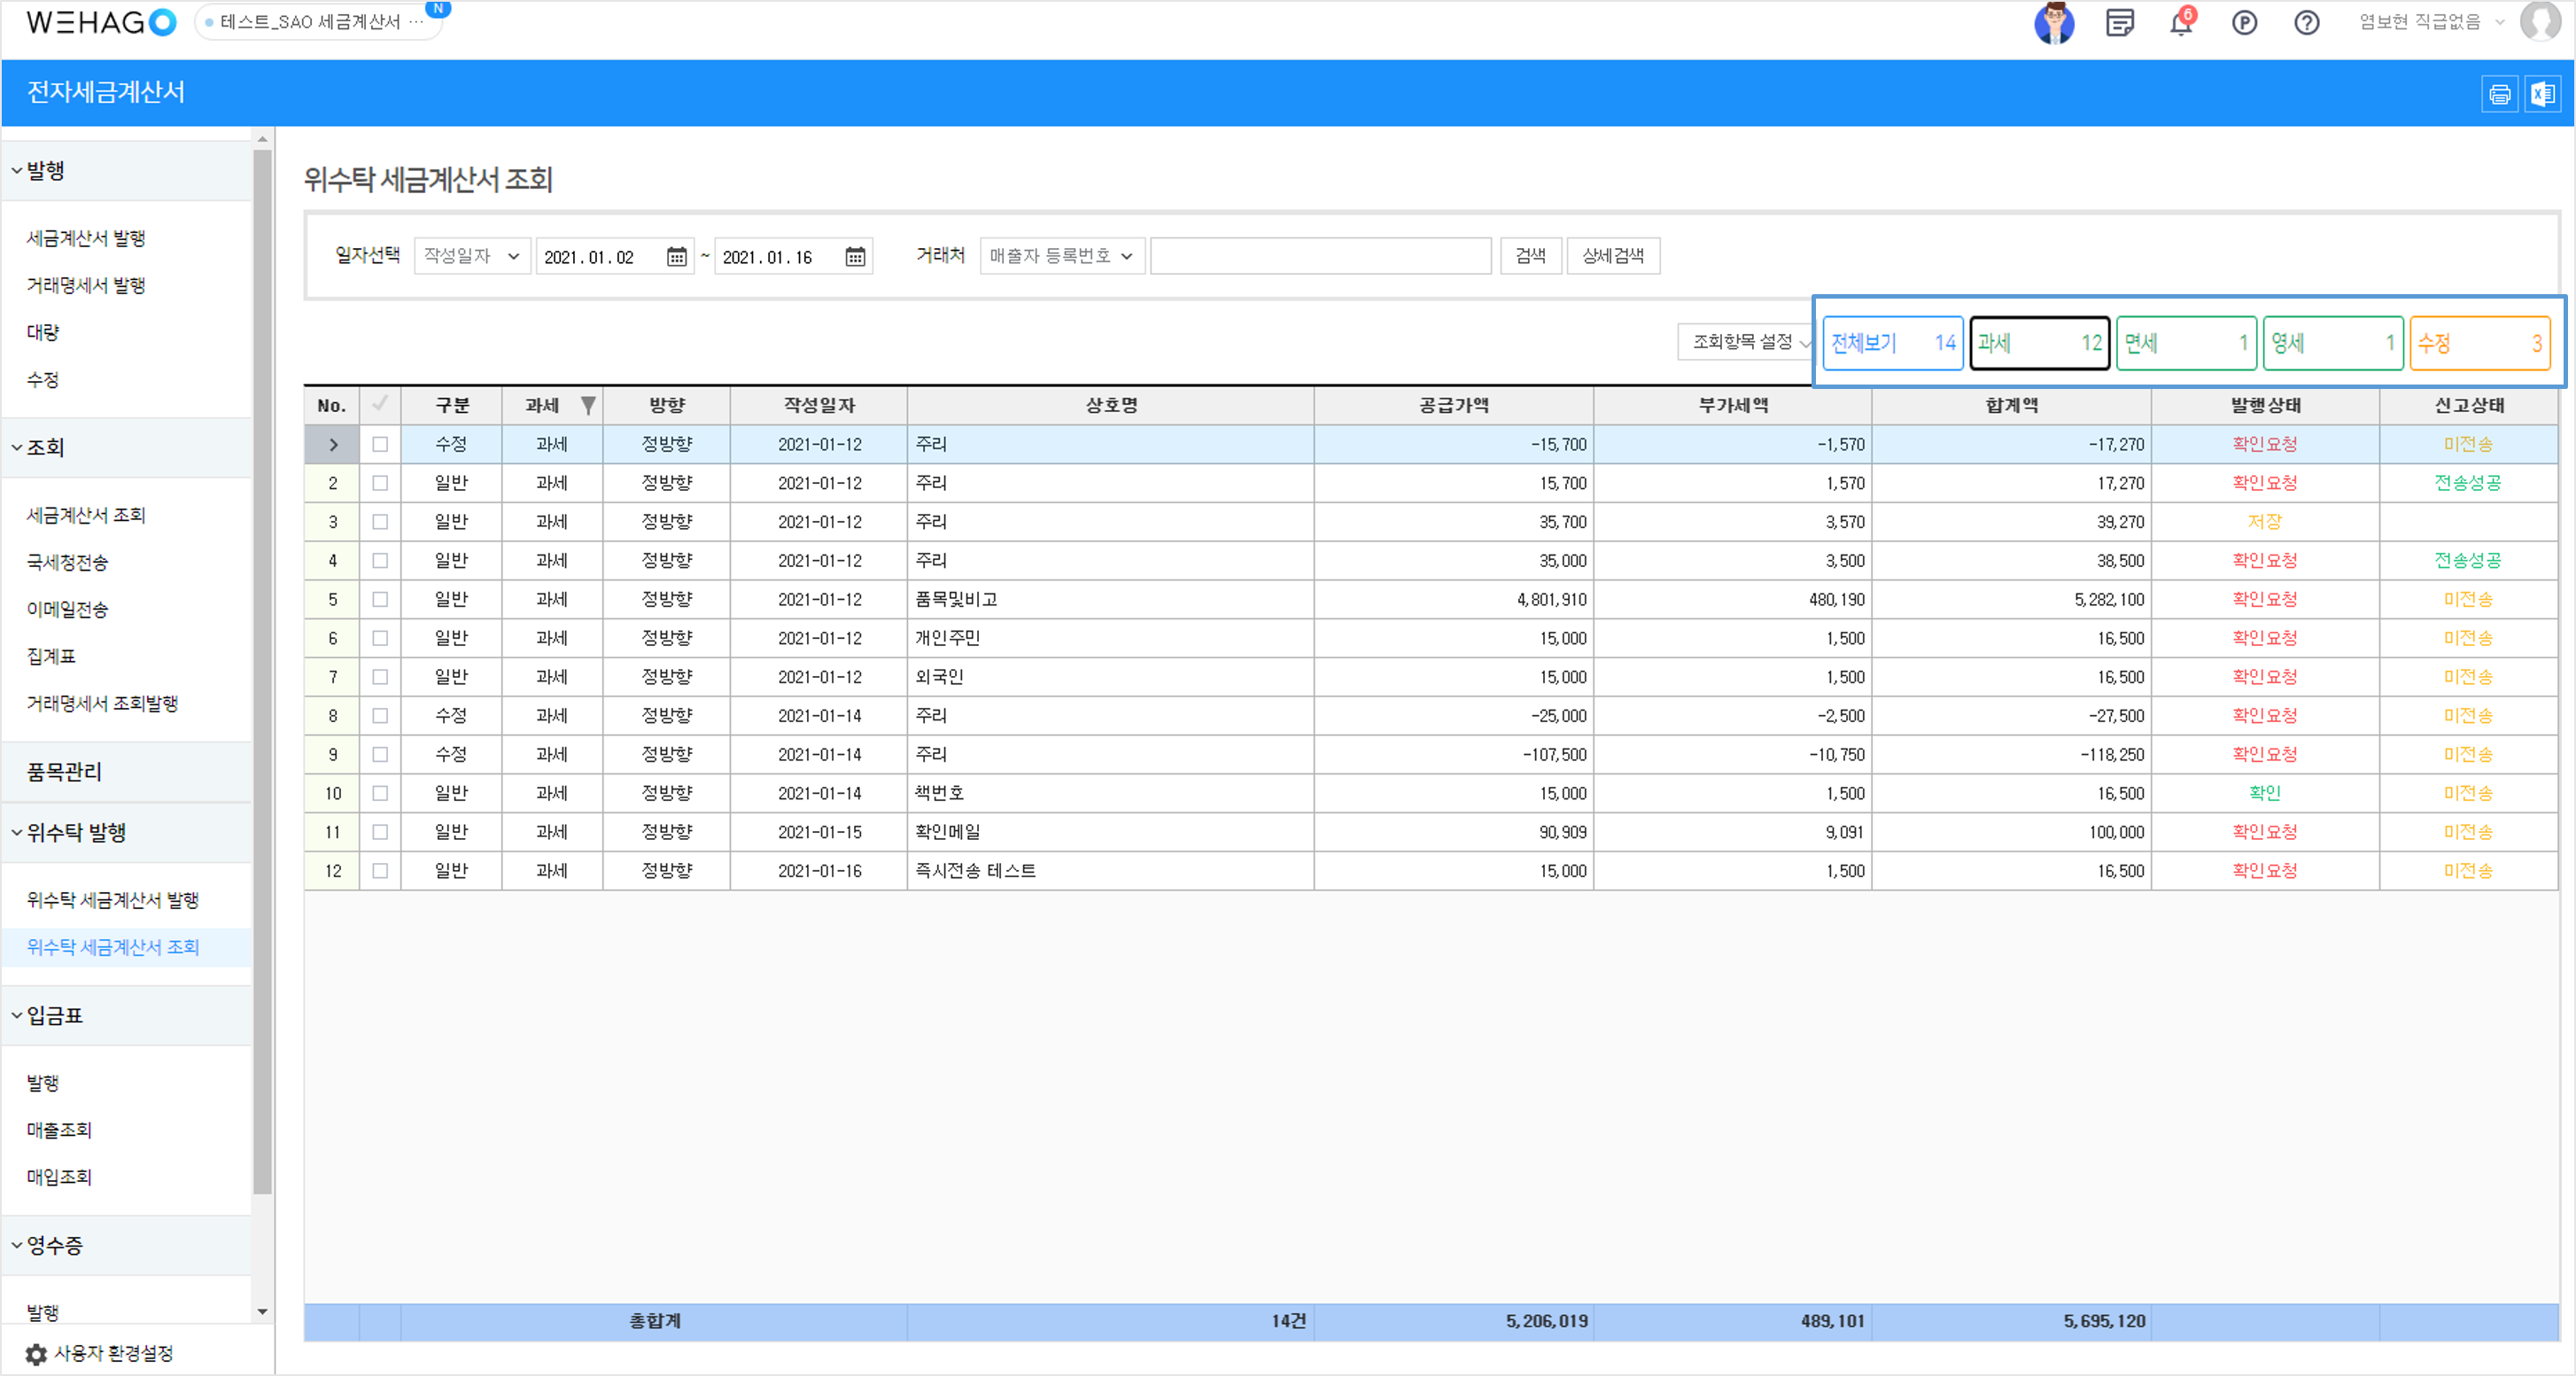Open the 매출자 등록번호 dropdown
Viewport: 2576px width, 1376px height.
coord(1062,256)
